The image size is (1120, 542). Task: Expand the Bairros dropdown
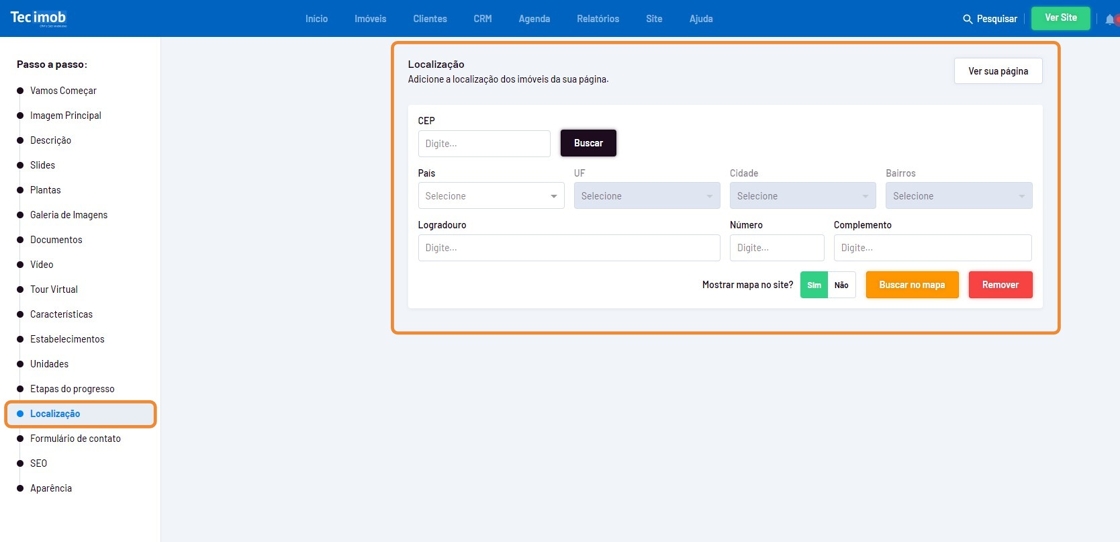tap(958, 196)
